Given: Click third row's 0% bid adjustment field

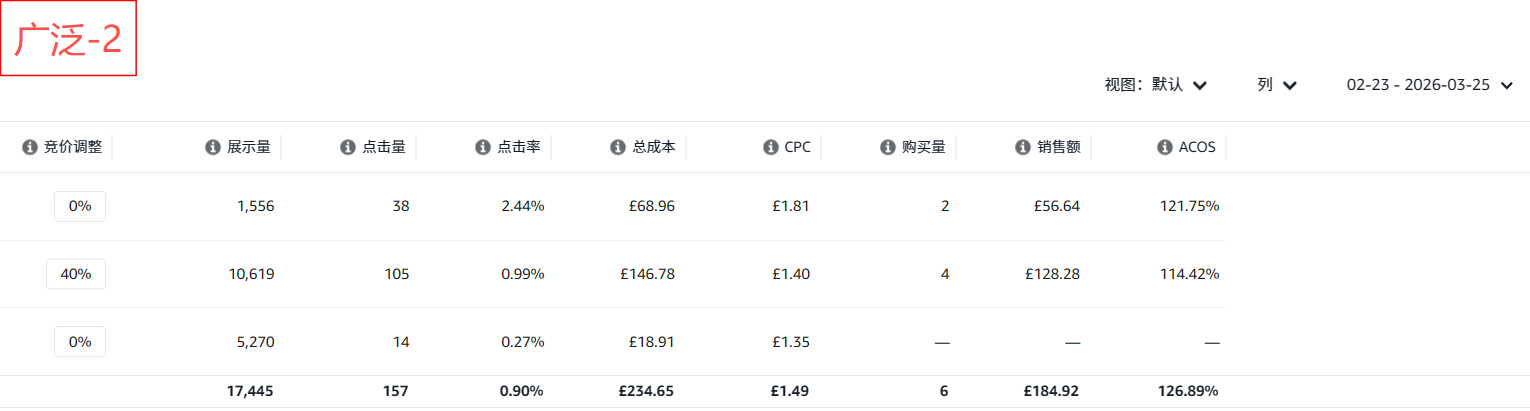Looking at the screenshot, I should [80, 341].
